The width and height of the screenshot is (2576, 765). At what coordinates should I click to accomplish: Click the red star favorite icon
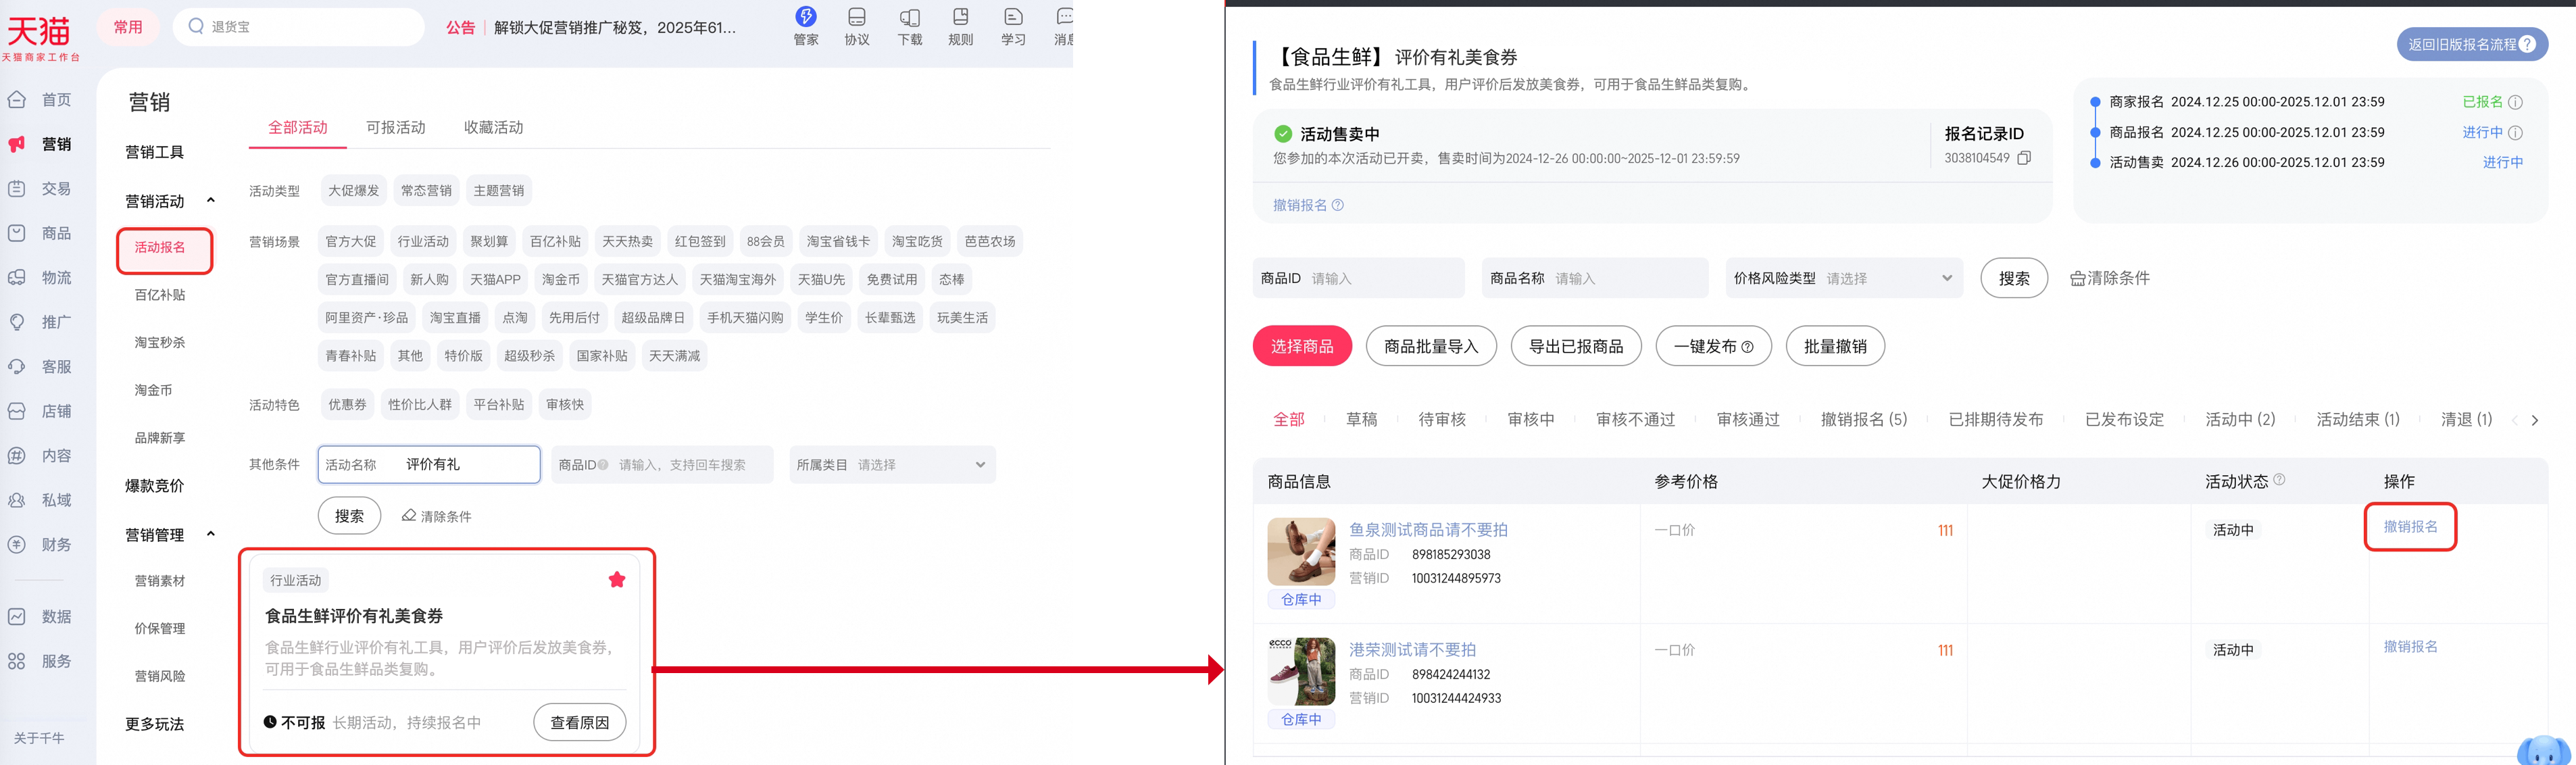(x=617, y=580)
